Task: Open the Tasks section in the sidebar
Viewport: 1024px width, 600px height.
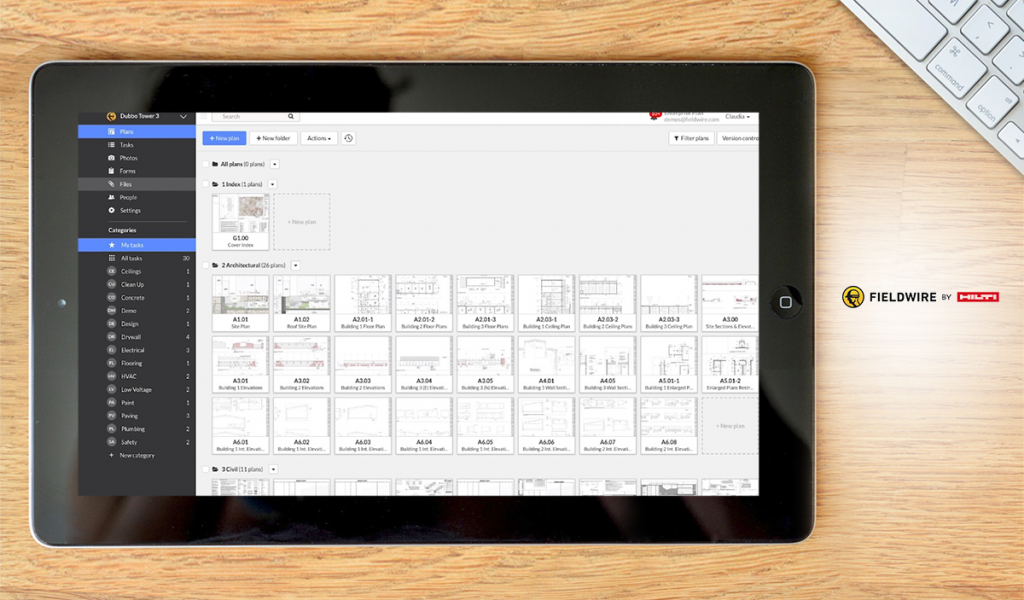Action: pyautogui.click(x=128, y=145)
